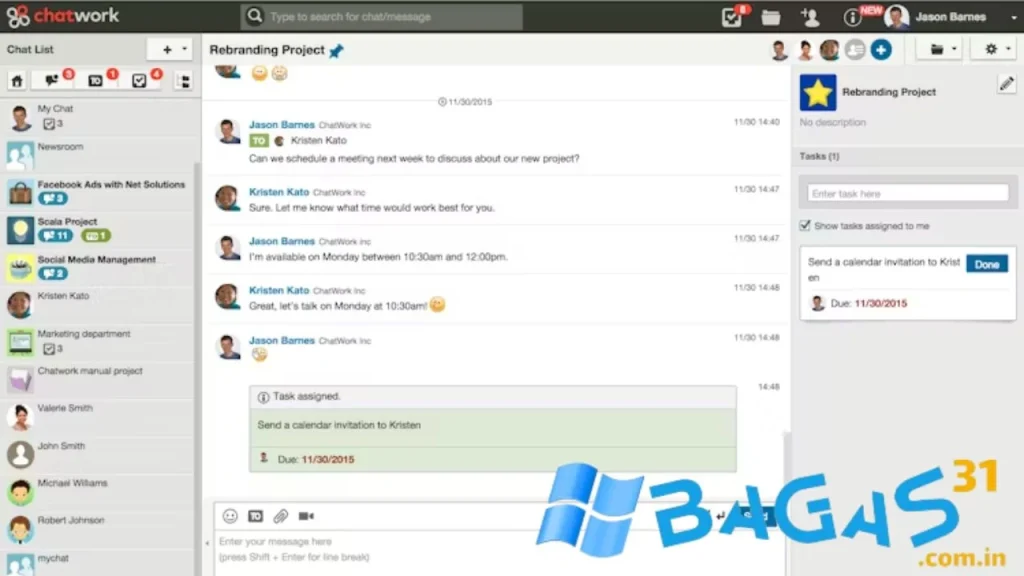Add a member with blue plus button
The image size is (1024, 576).
(x=880, y=49)
